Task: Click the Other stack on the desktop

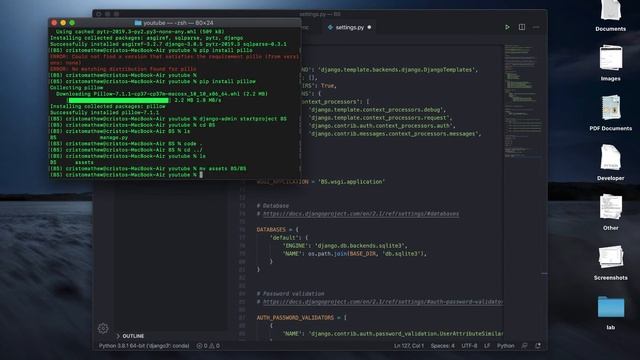Action: 611,212
